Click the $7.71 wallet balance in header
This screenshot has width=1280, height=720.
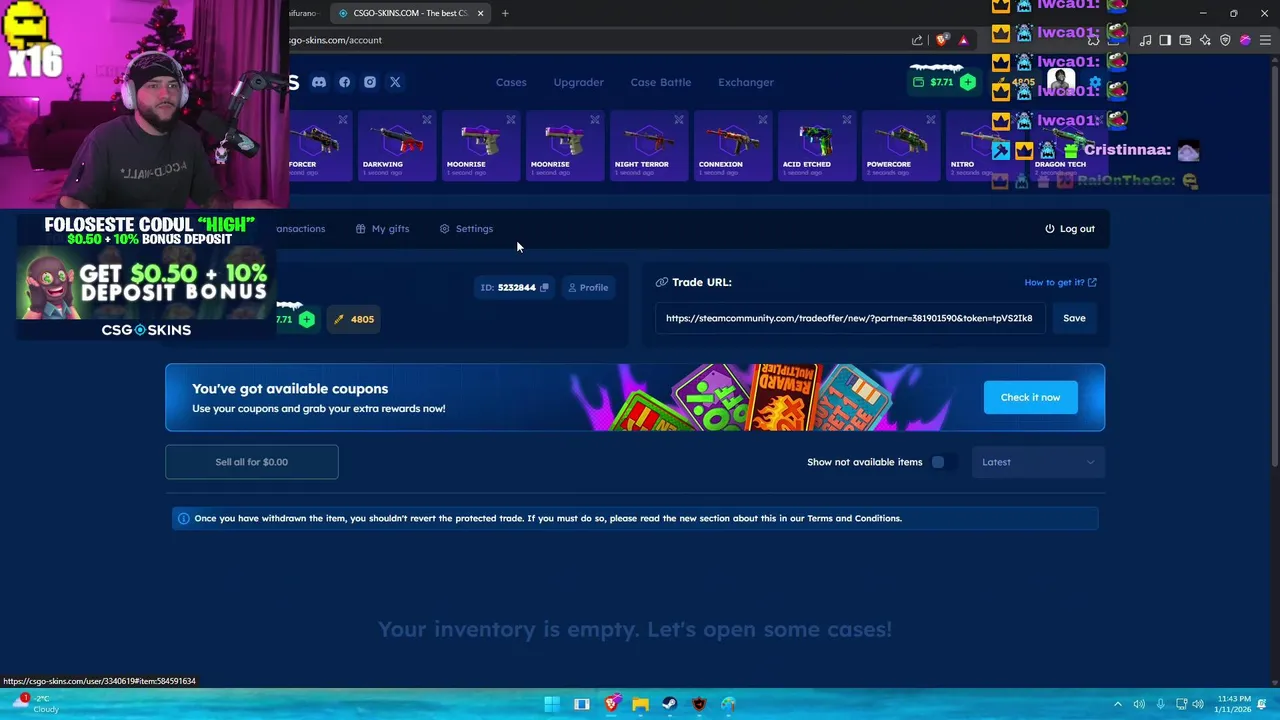pos(942,82)
